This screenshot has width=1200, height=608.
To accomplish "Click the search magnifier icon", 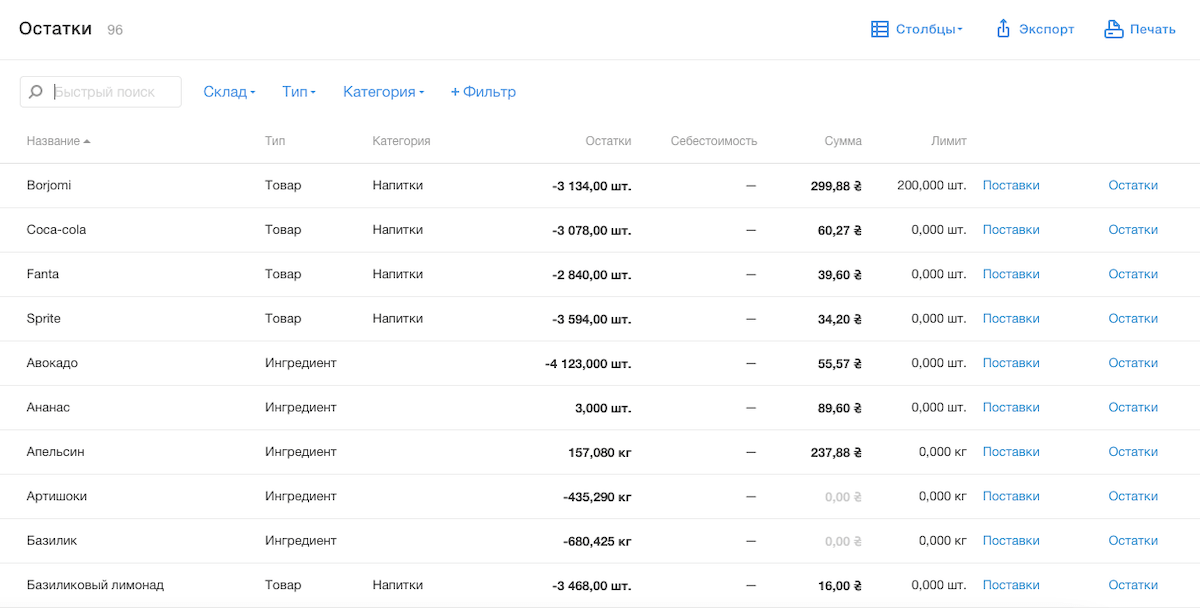I will 36,92.
